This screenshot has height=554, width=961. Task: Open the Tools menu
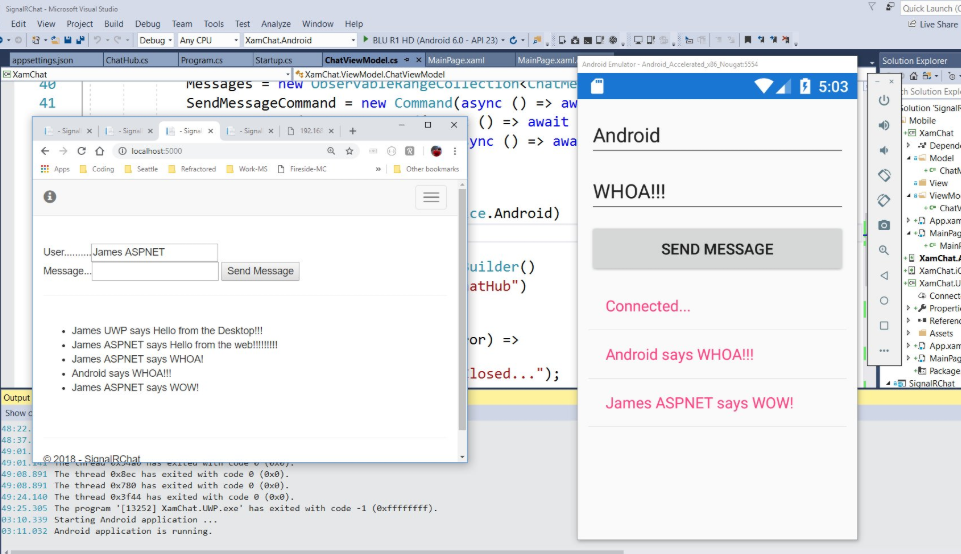[213, 24]
